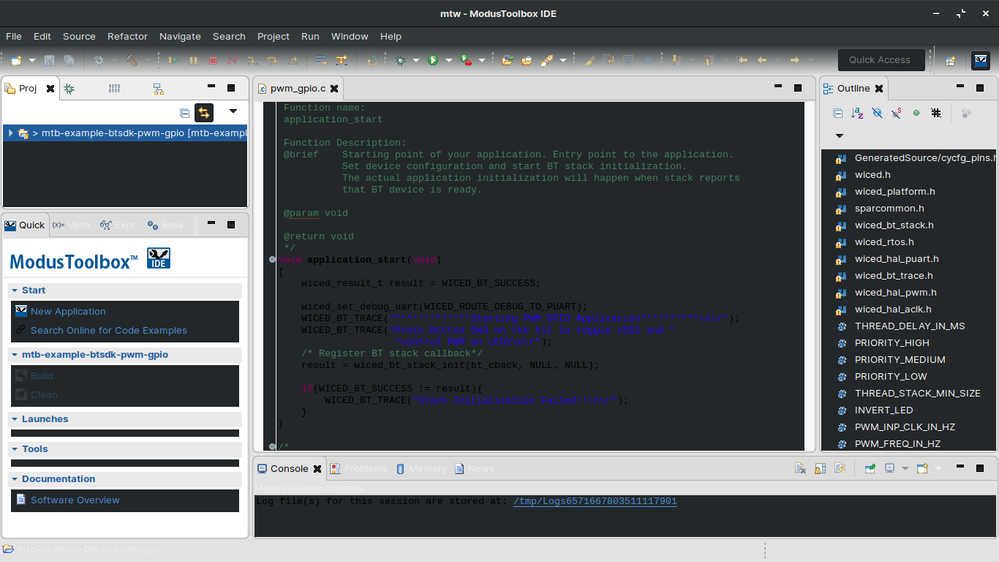Click the Back navigation arrow icon
Image resolution: width=999 pixels, height=562 pixels.
[762, 60]
